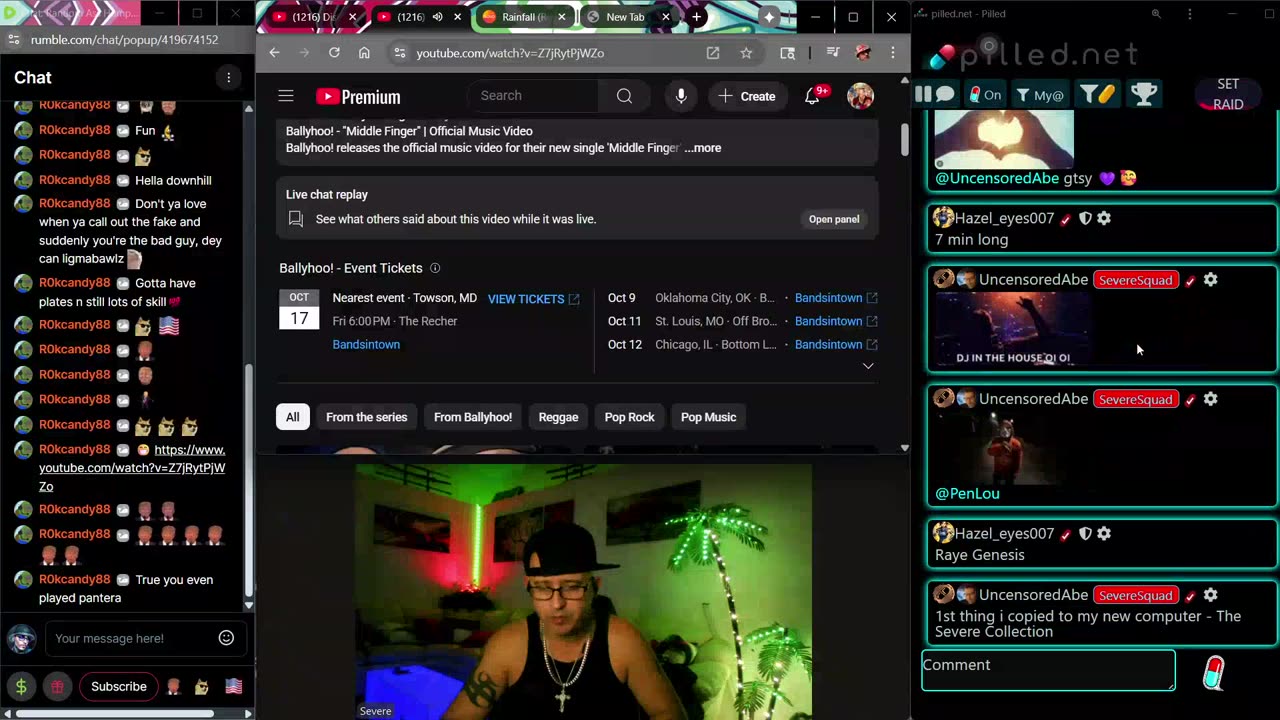
Task: Toggle Pilled pause chat button
Action: [x=923, y=94]
